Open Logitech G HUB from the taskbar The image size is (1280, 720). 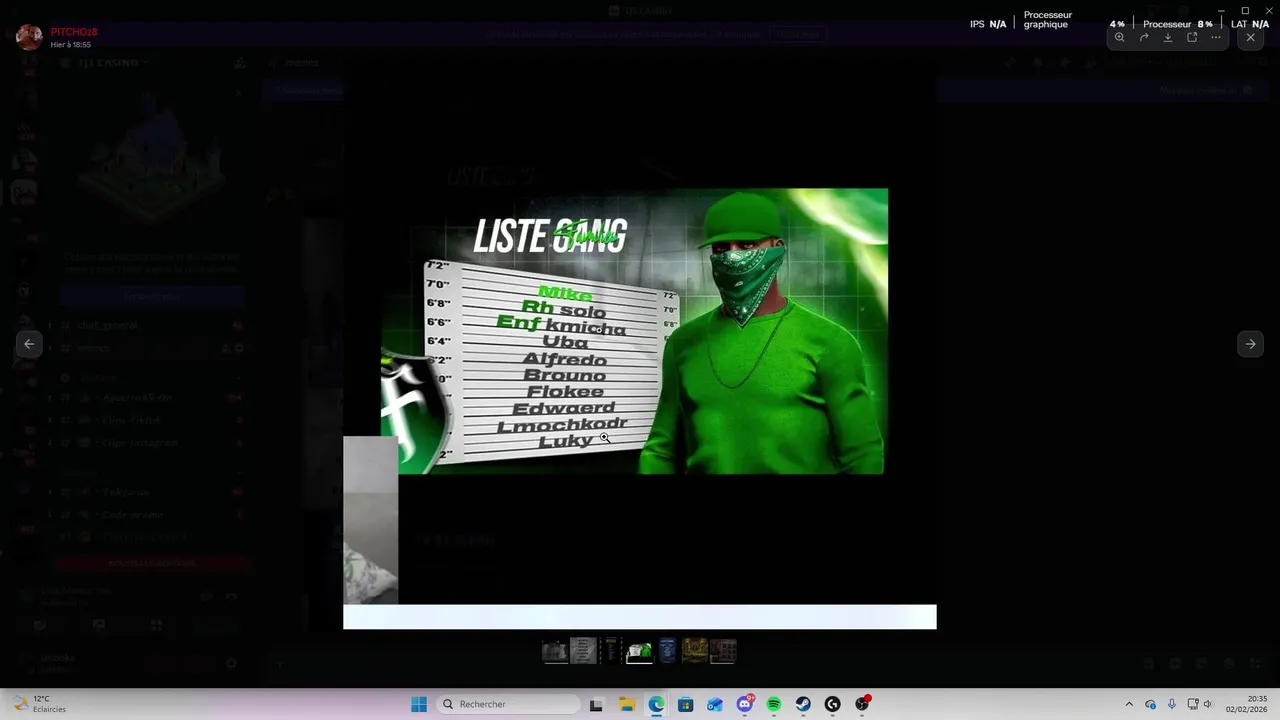point(832,704)
